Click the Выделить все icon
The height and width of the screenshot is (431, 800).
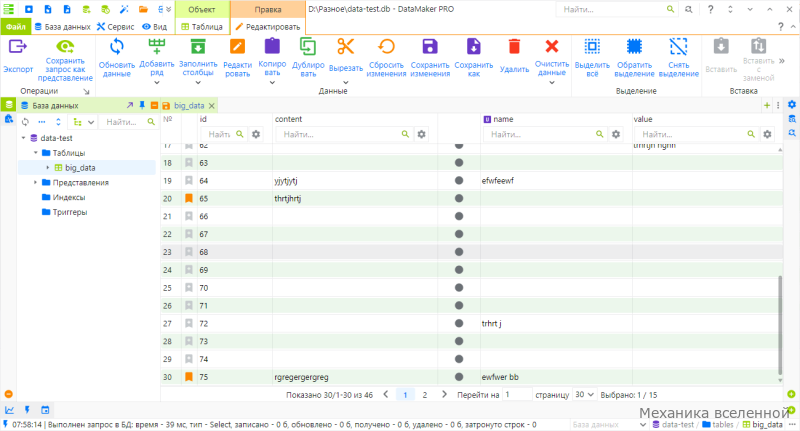[x=592, y=47]
